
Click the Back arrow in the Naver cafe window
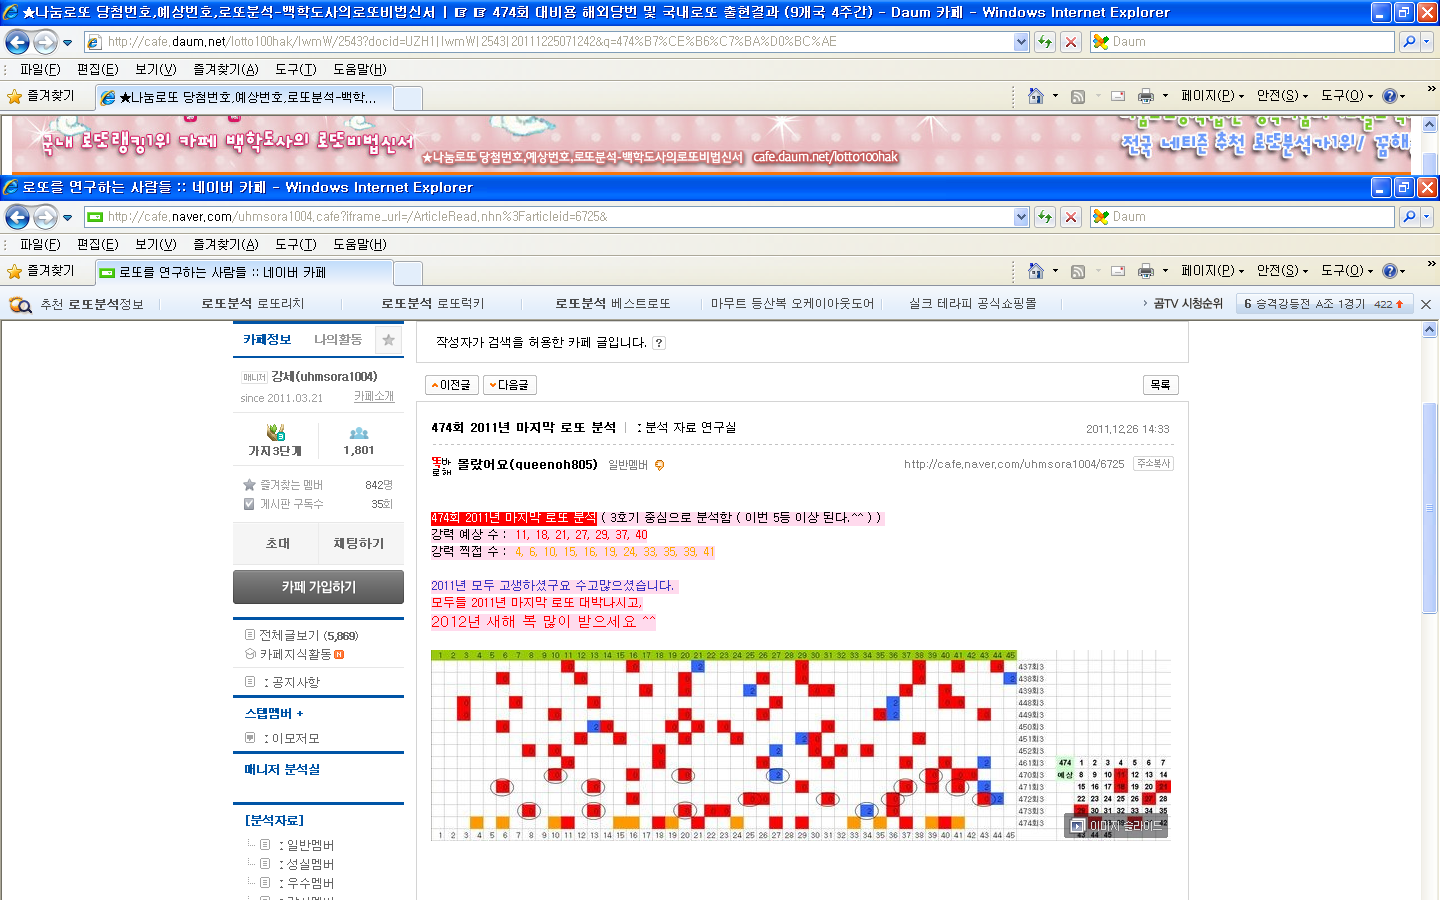click(x=17, y=217)
